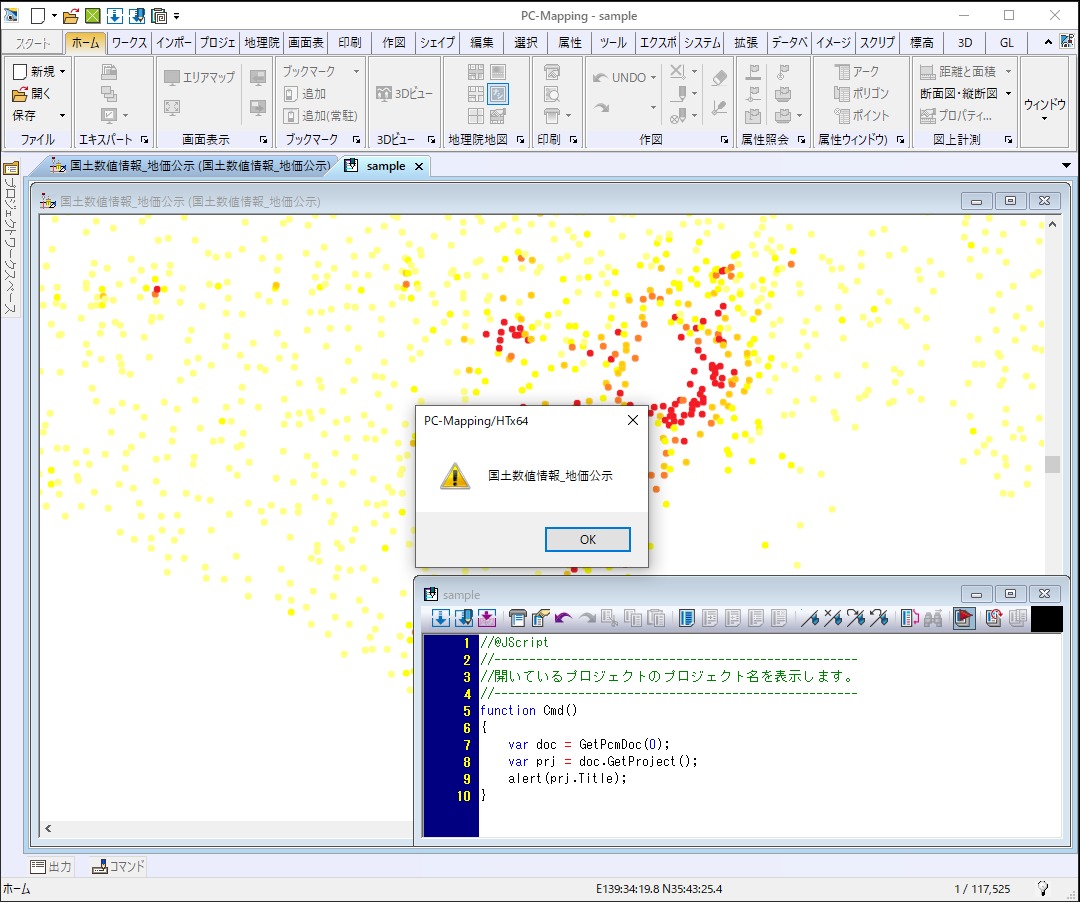The height and width of the screenshot is (902, 1080).
Task: Click the open folder icon in quick access toolbar
Action: point(70,15)
